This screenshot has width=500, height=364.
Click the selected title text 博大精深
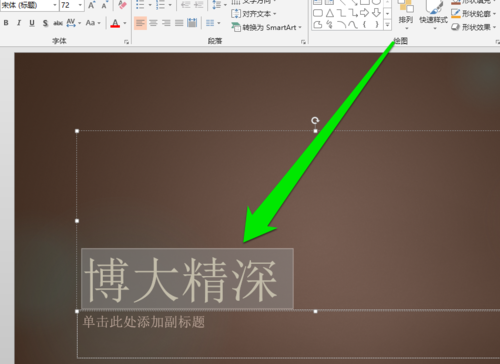pos(181,280)
